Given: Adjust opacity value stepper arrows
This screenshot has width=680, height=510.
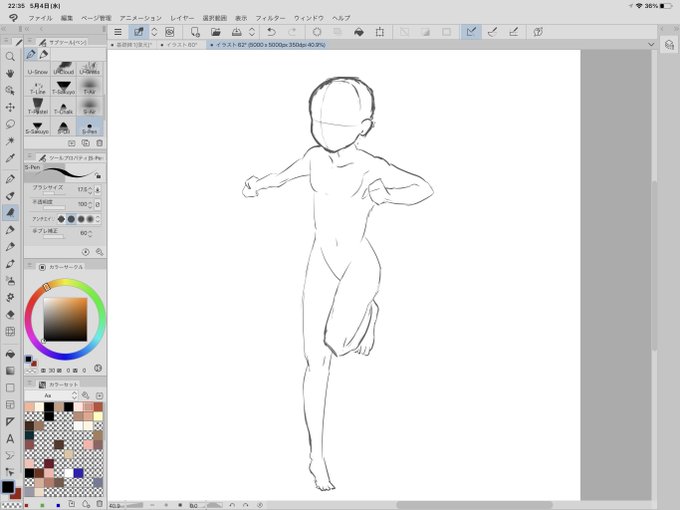Looking at the screenshot, I should tap(90, 204).
